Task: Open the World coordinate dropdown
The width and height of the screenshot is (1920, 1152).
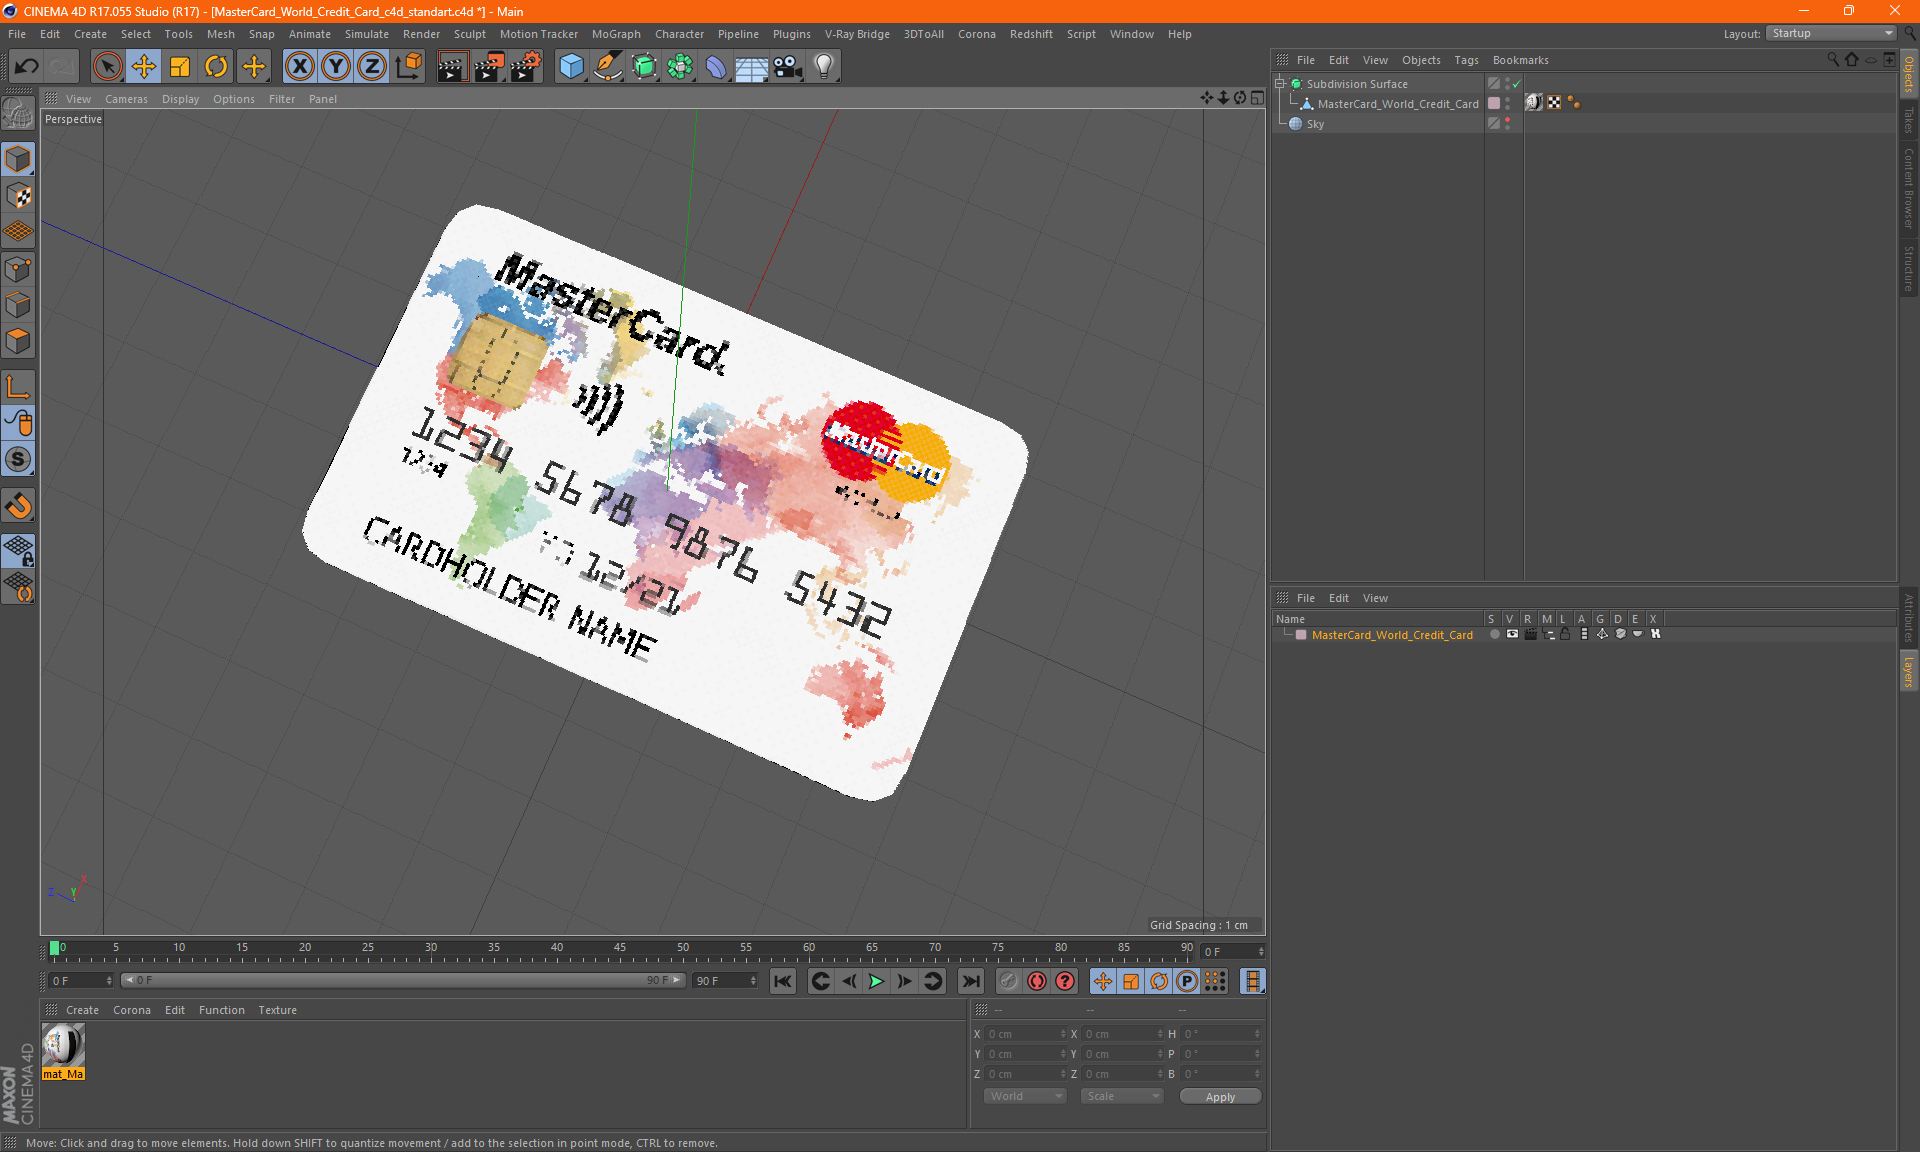Action: coord(1026,1096)
